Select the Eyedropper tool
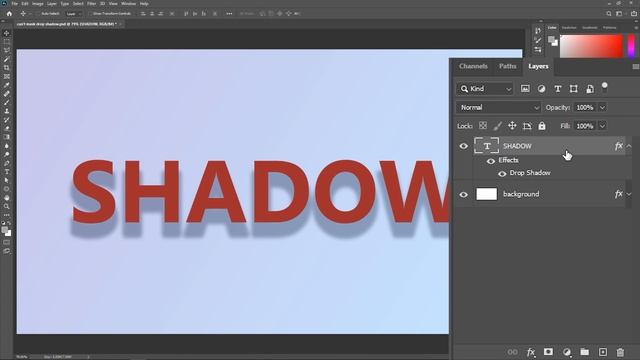 (x=7, y=85)
